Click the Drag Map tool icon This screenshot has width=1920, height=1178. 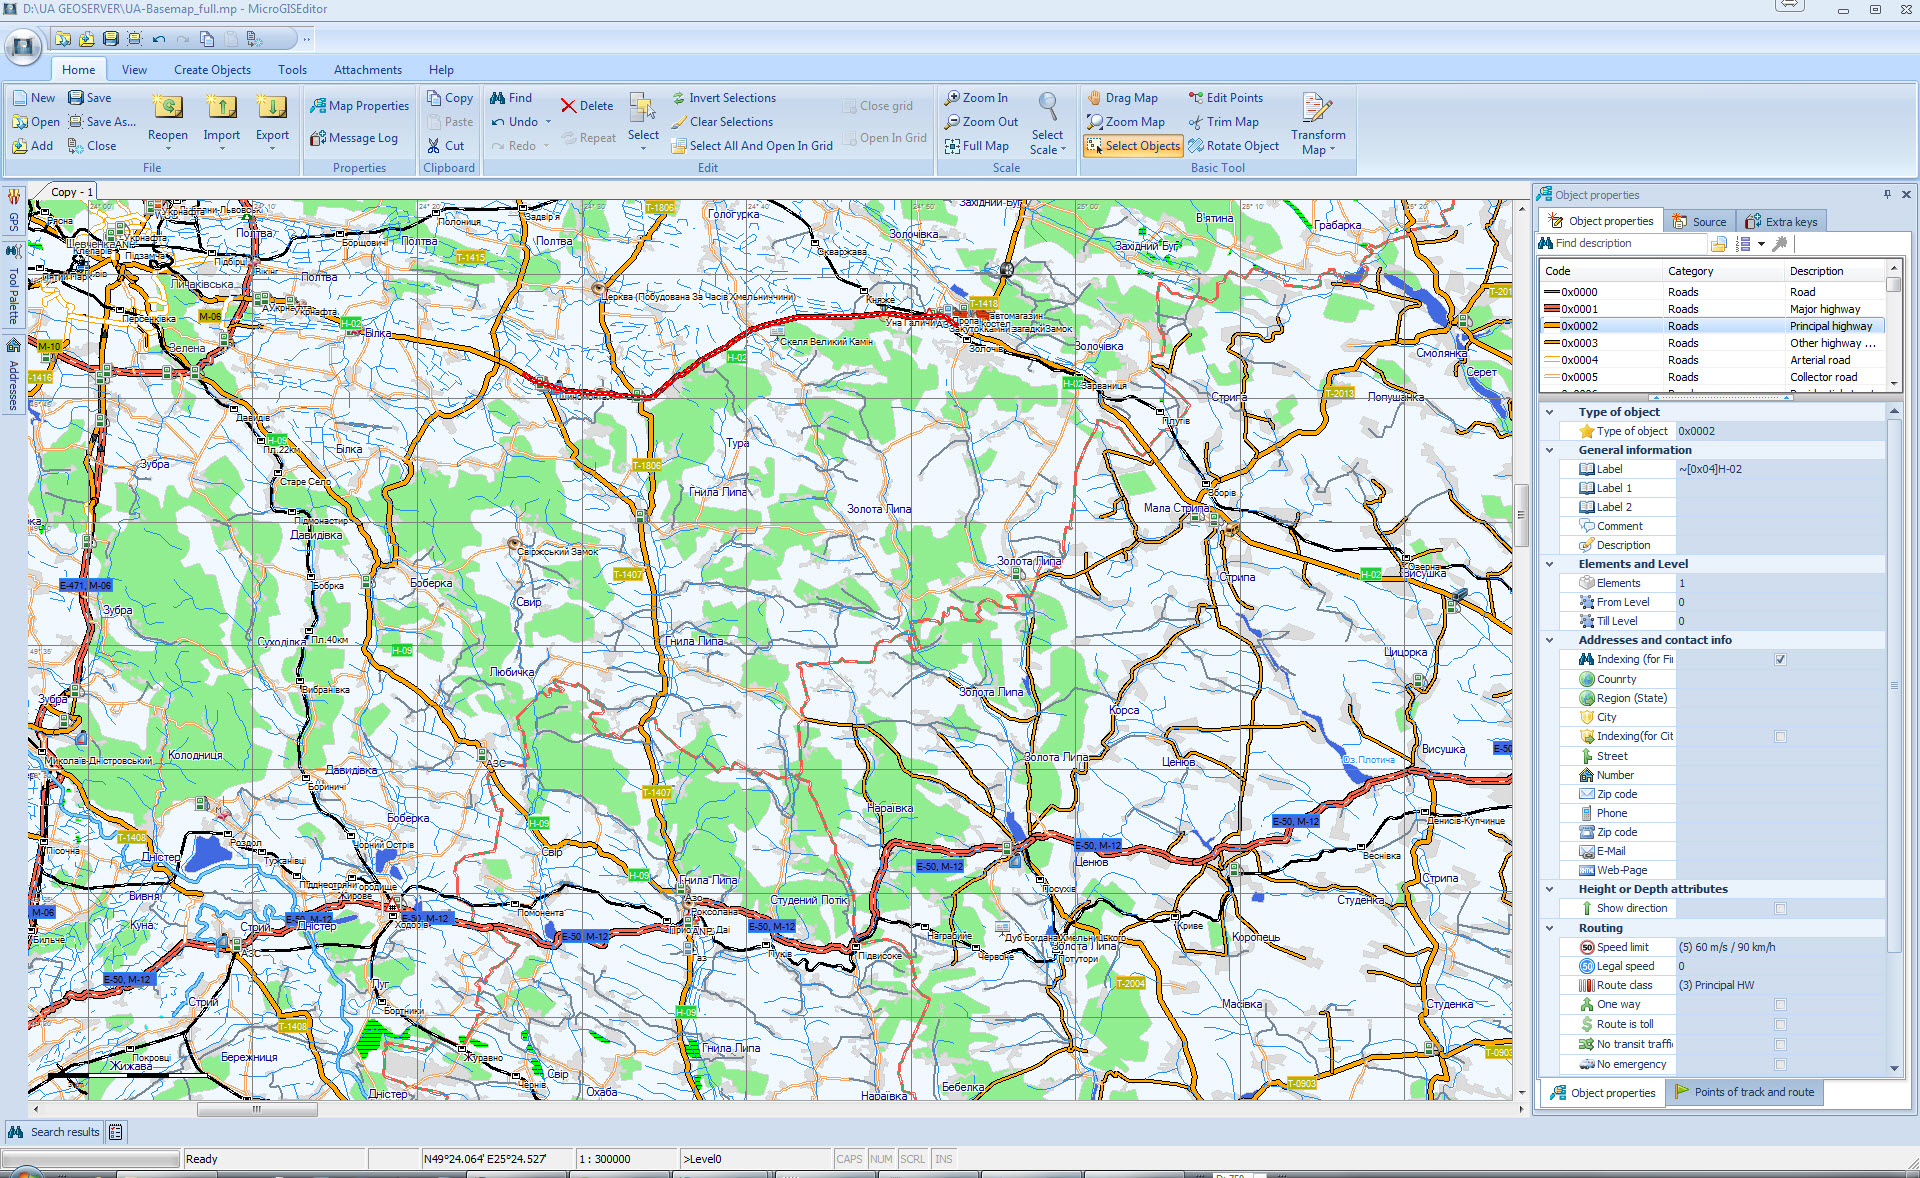coord(1095,98)
